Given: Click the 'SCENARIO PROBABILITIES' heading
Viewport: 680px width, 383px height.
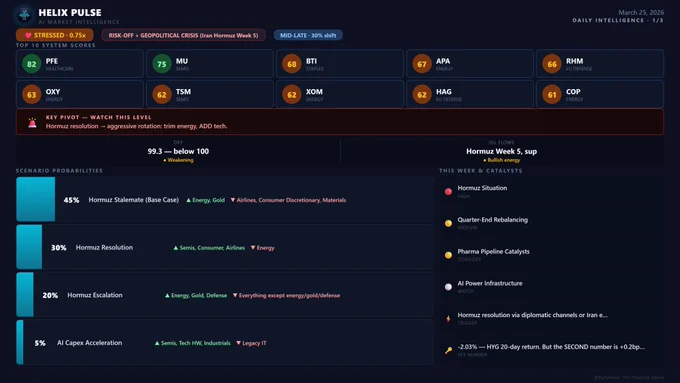Looking at the screenshot, I should click(59, 170).
